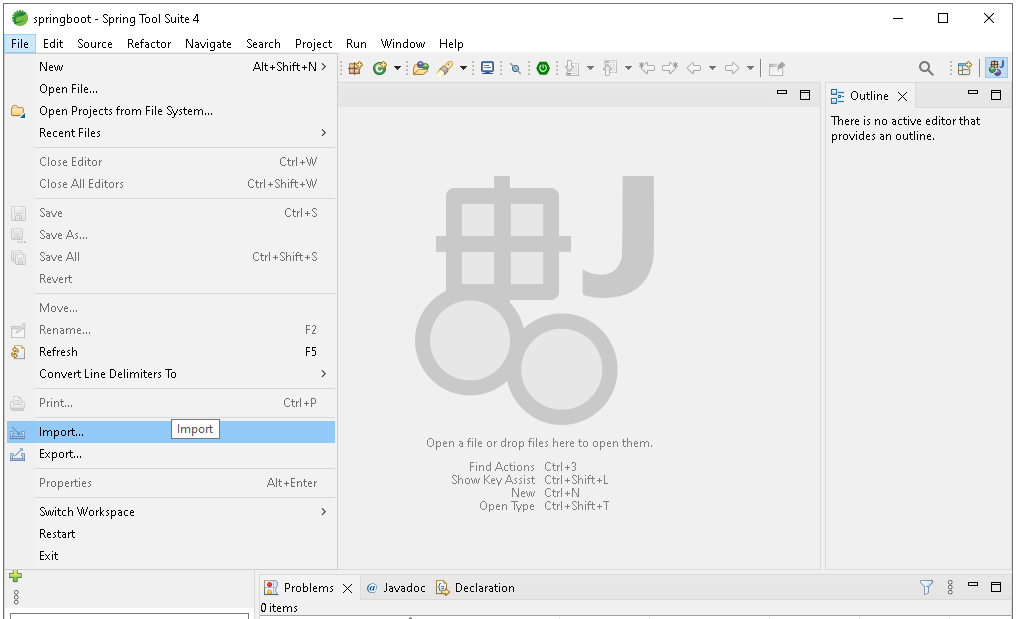The image size is (1016, 619).
Task: Open the Search menu
Action: coord(263,44)
